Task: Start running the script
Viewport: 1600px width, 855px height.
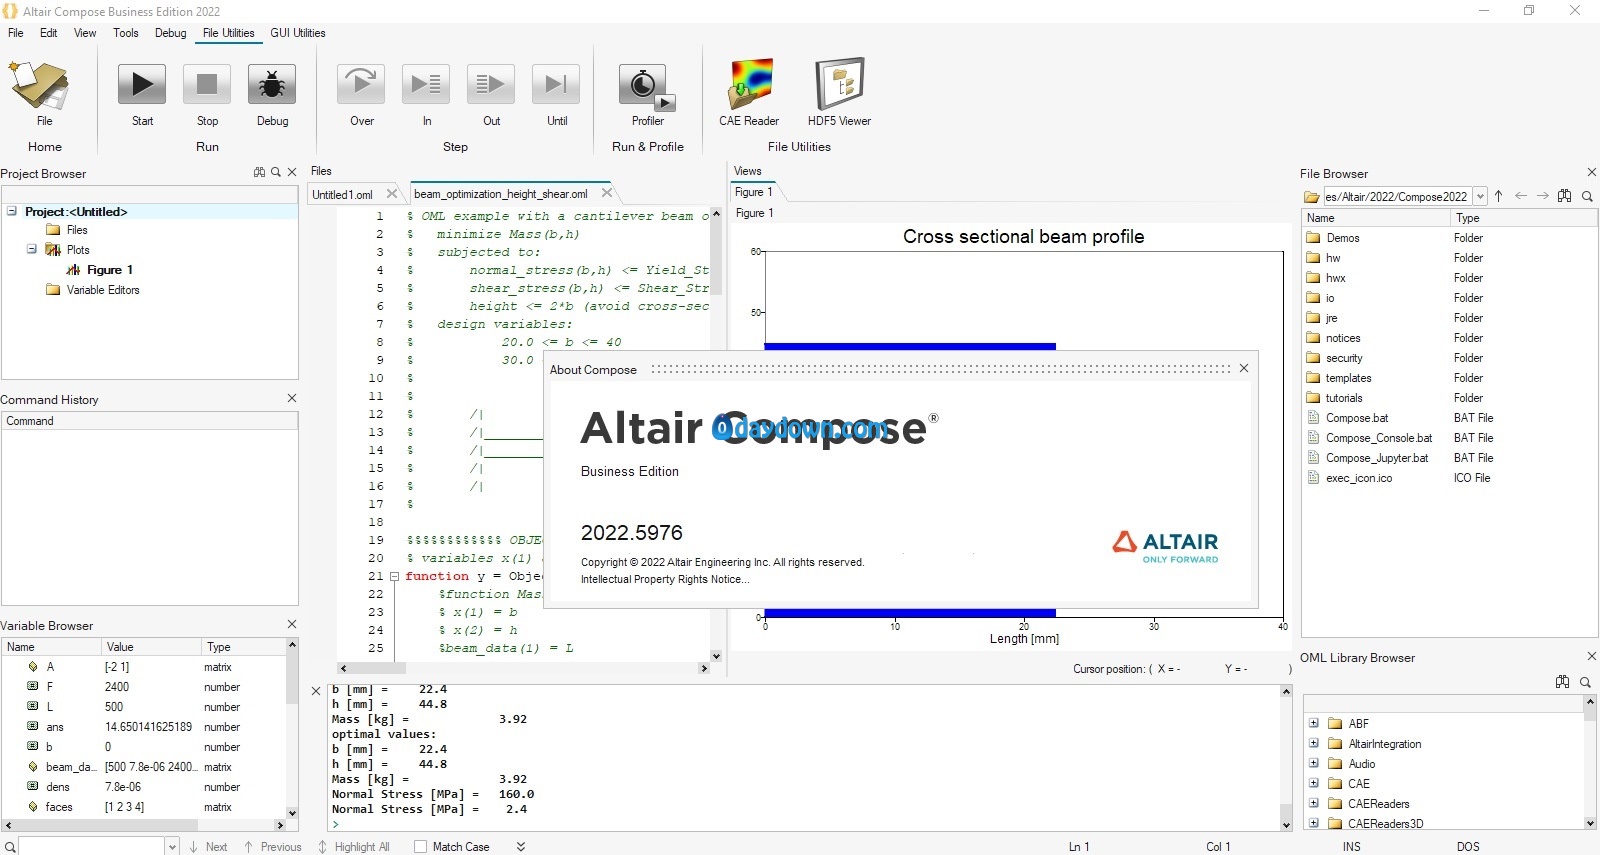Action: click(x=142, y=84)
